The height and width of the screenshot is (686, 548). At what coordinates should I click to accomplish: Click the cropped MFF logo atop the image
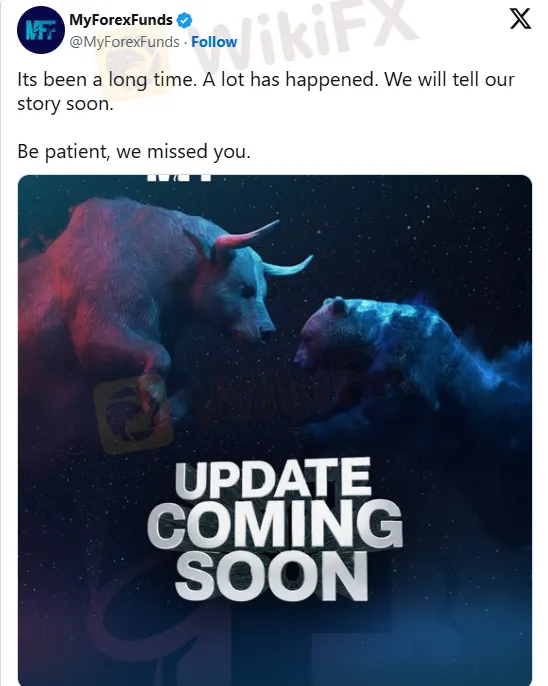tap(179, 178)
